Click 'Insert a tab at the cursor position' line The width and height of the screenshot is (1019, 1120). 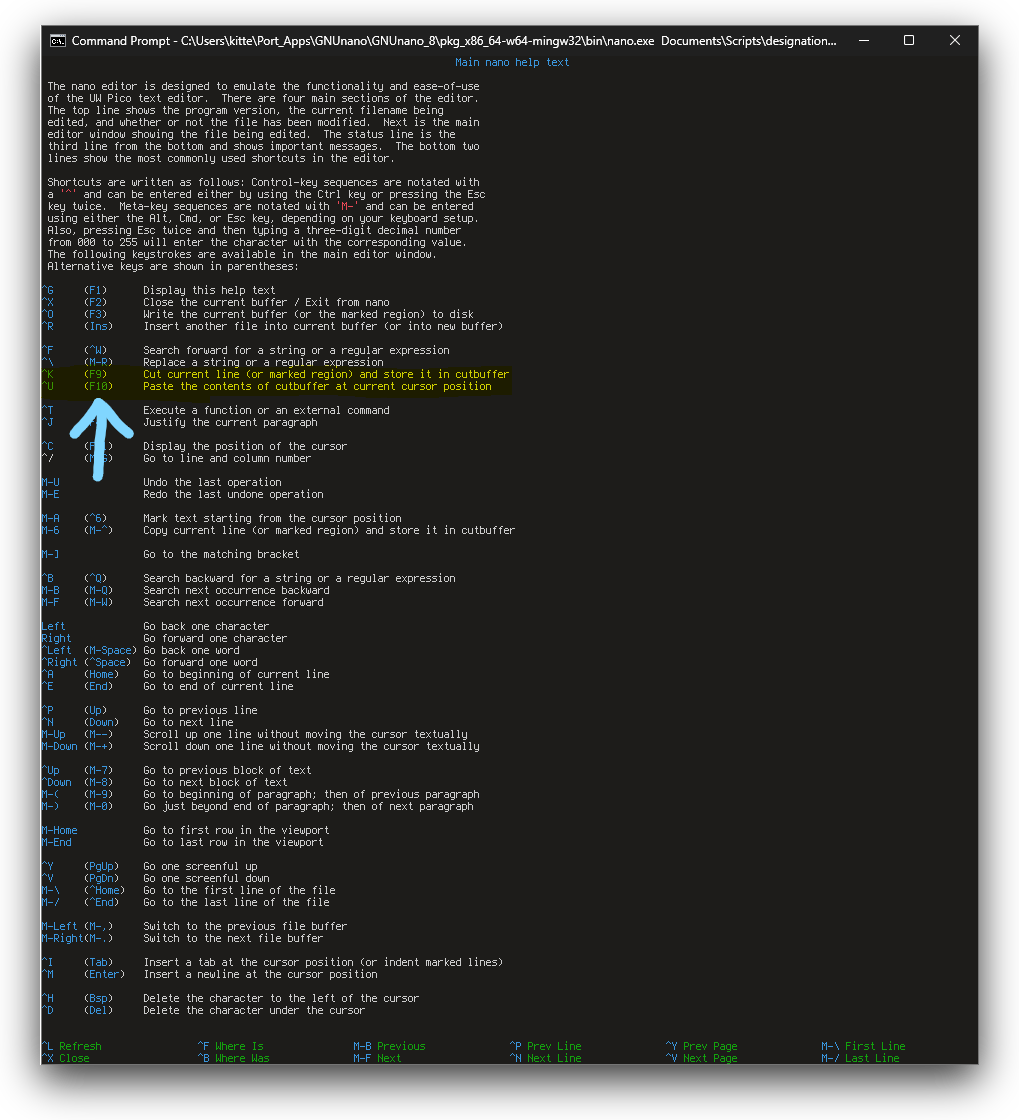(x=323, y=963)
